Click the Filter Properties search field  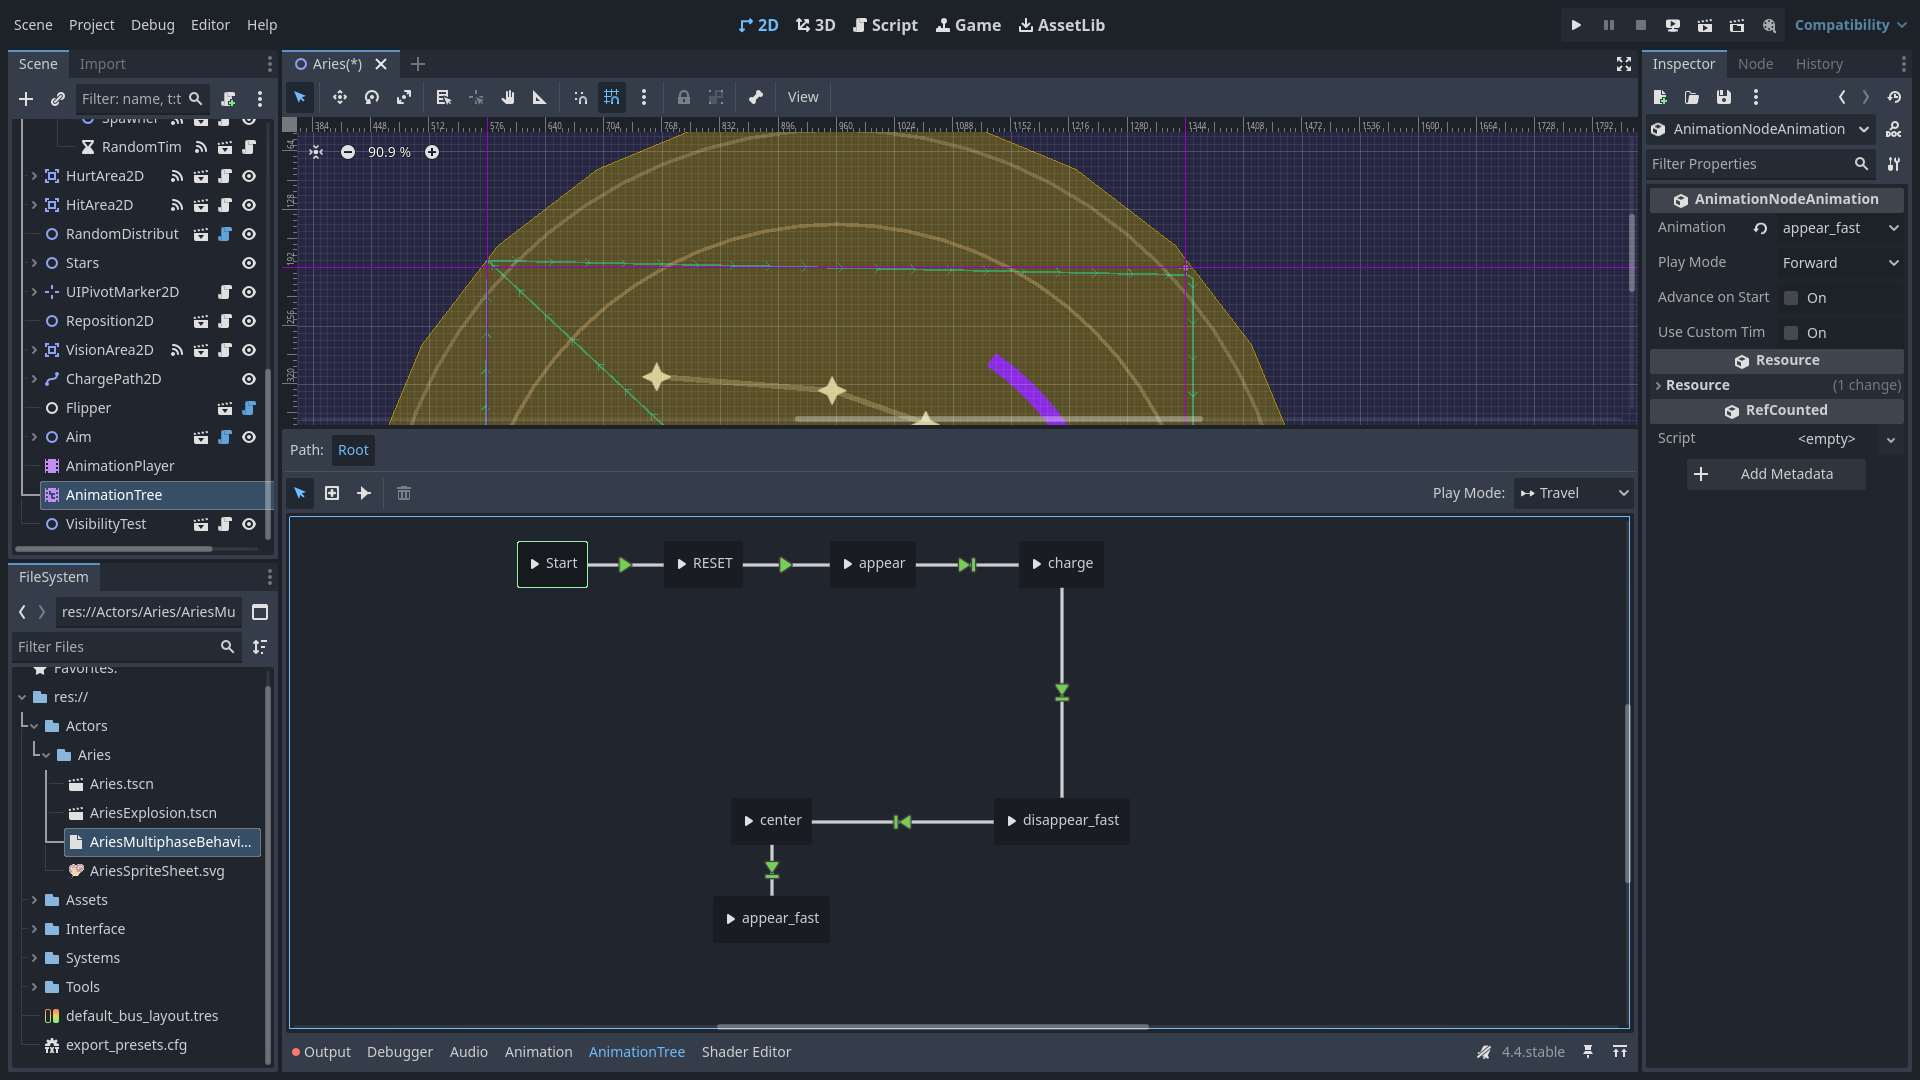tap(1750, 164)
